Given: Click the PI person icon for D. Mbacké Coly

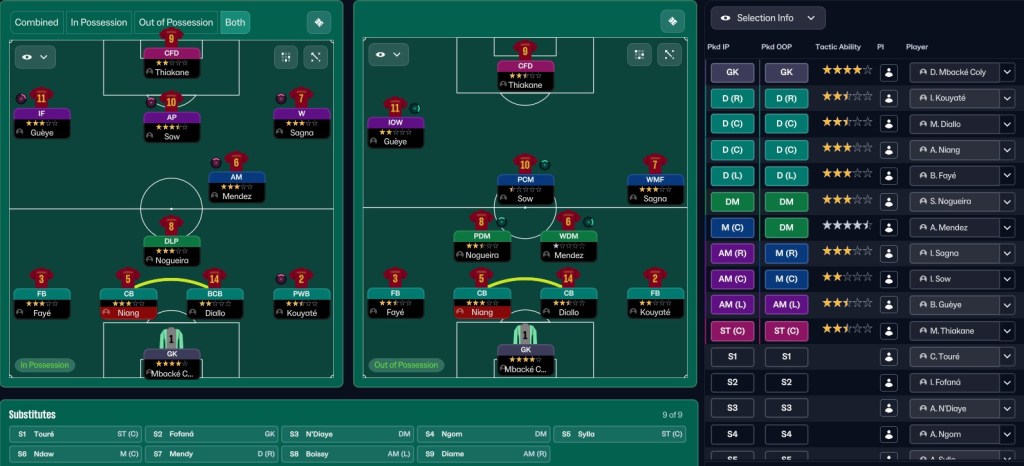Looking at the screenshot, I should [888, 72].
